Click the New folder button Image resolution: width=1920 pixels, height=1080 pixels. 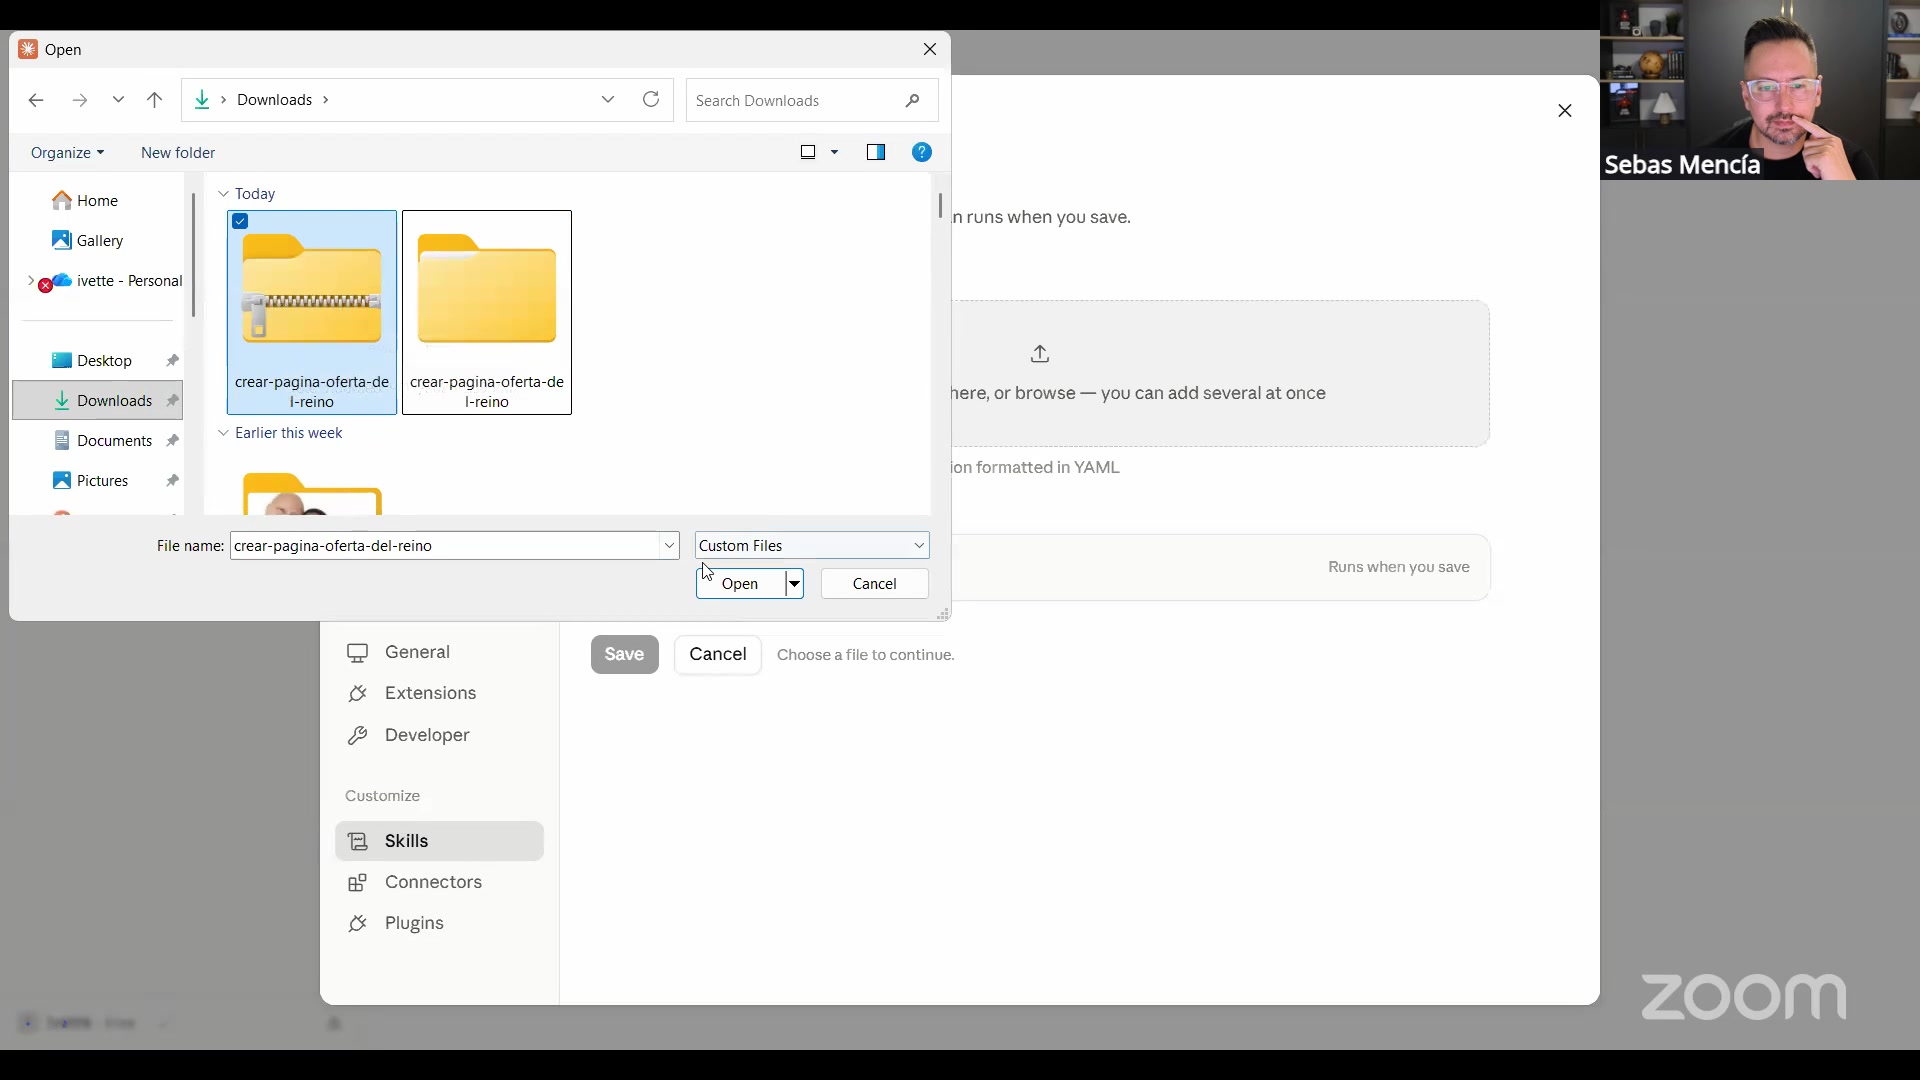click(178, 153)
